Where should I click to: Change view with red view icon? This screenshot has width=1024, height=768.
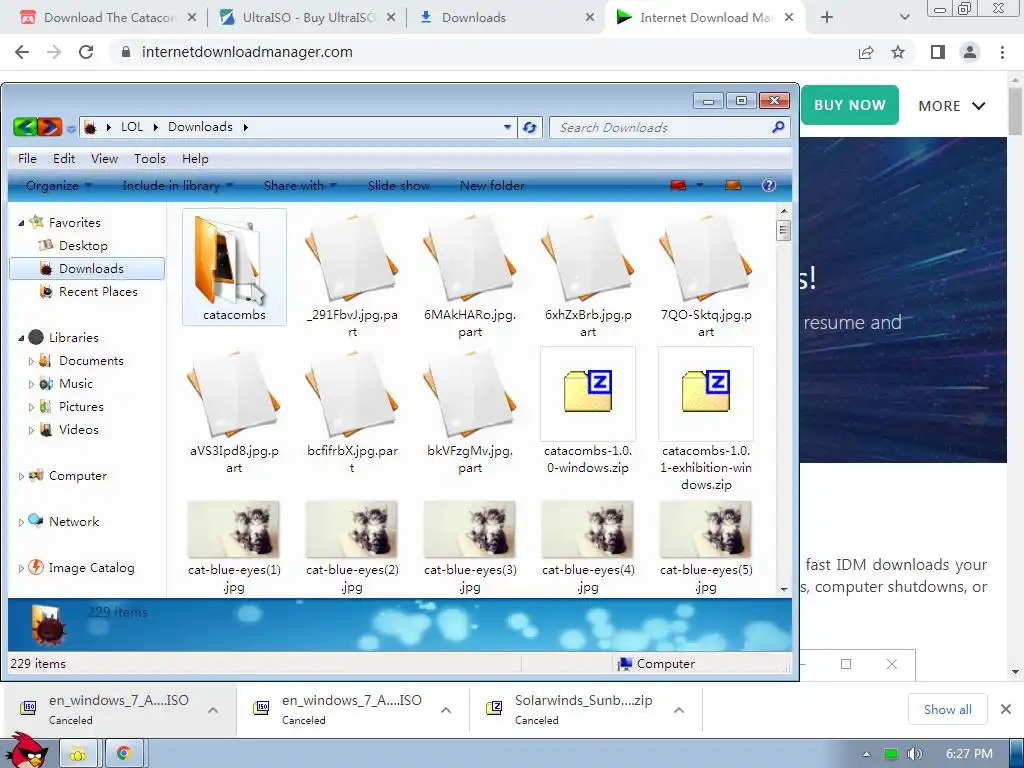(679, 185)
